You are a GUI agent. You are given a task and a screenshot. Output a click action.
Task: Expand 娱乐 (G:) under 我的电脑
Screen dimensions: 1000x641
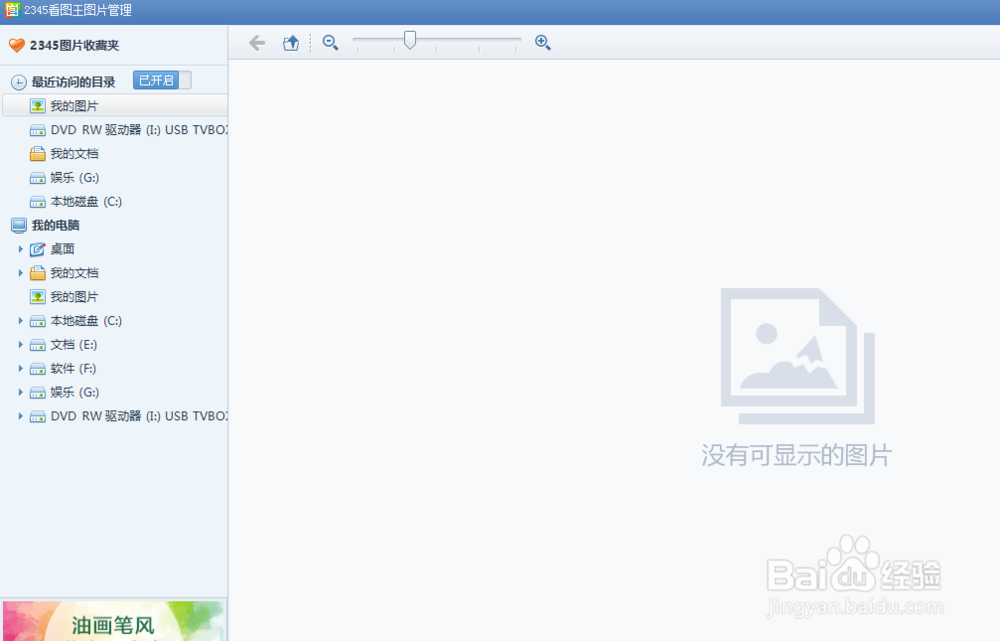point(20,392)
